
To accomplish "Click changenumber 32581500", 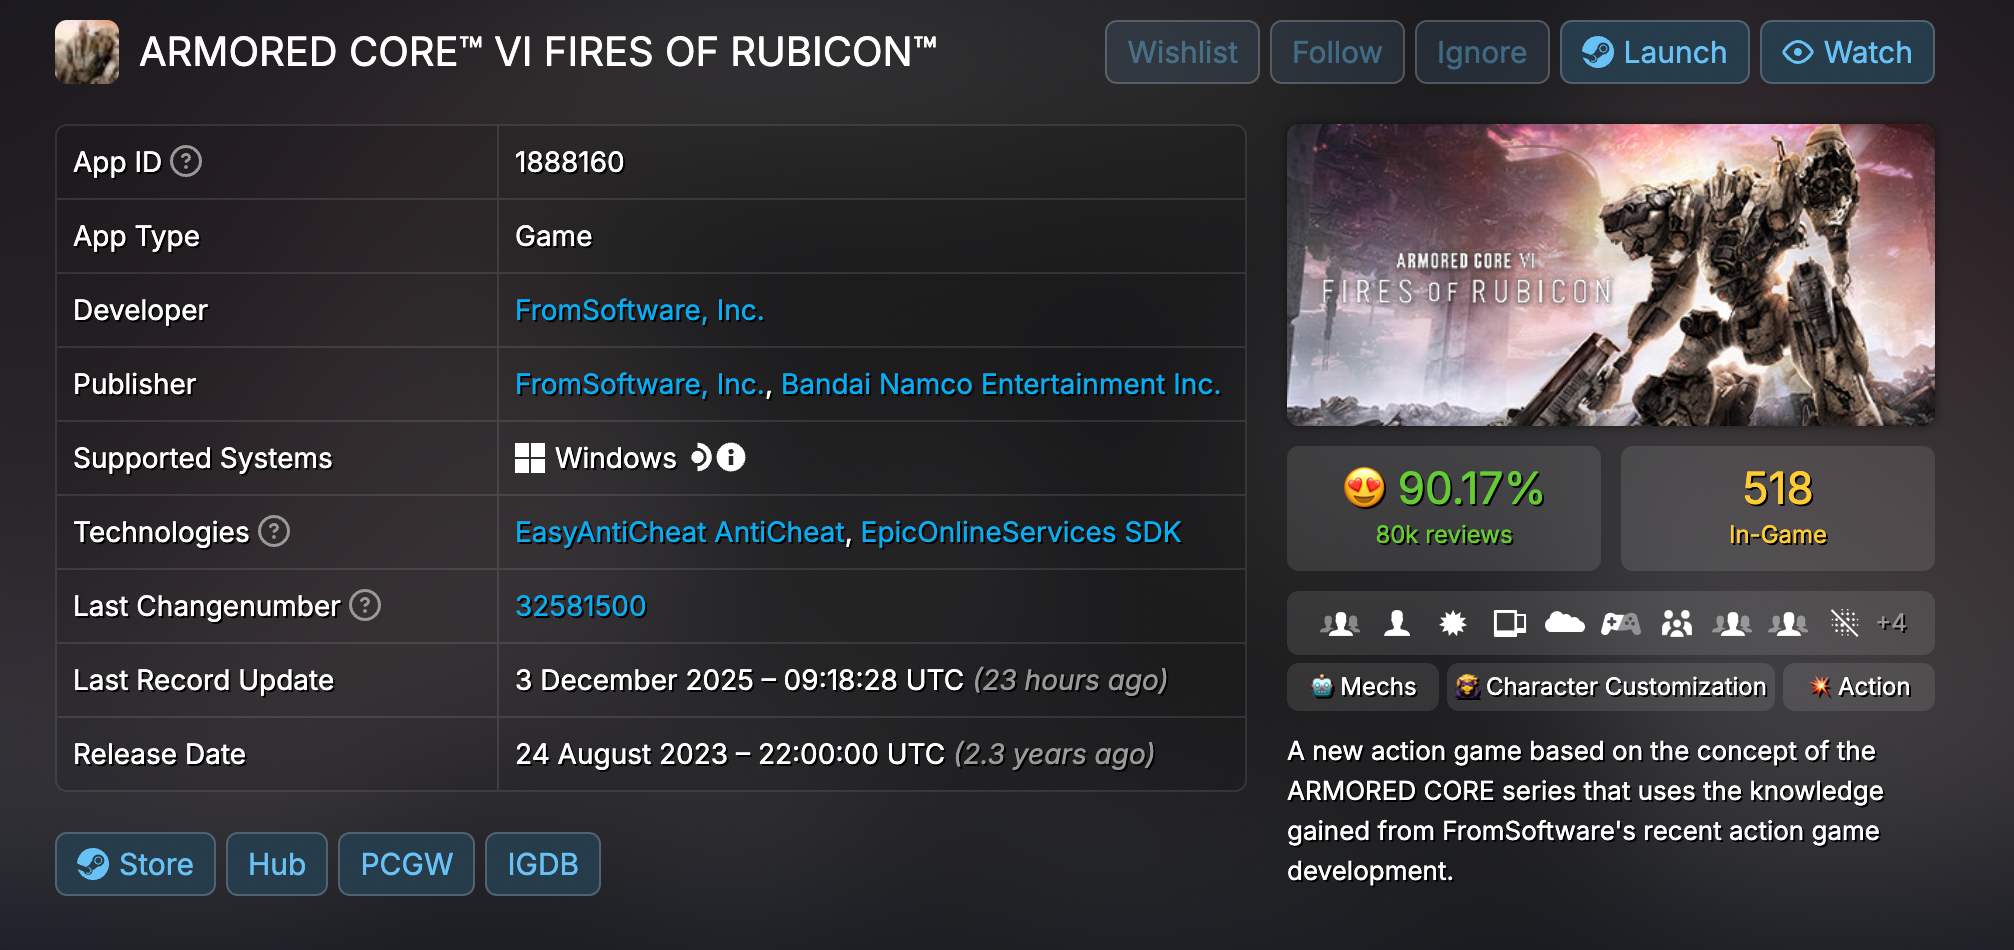I will pyautogui.click(x=581, y=606).
